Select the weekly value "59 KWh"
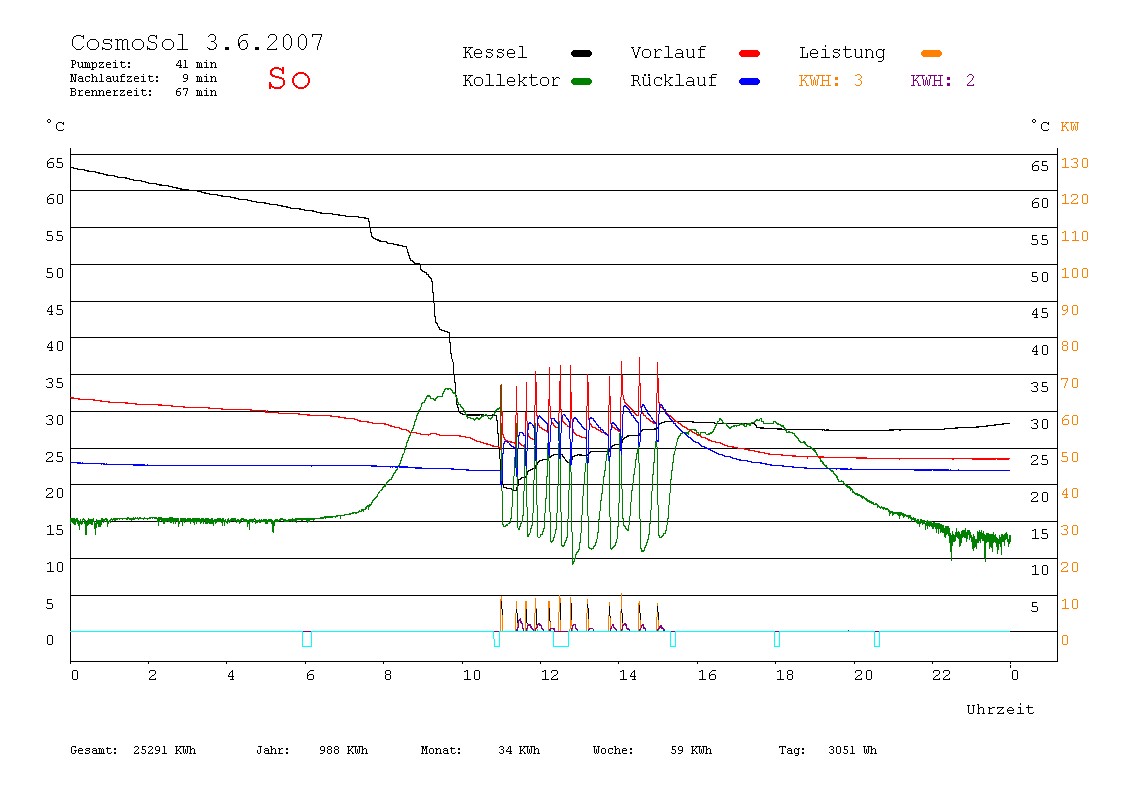1148x812 pixels. pyautogui.click(x=691, y=750)
